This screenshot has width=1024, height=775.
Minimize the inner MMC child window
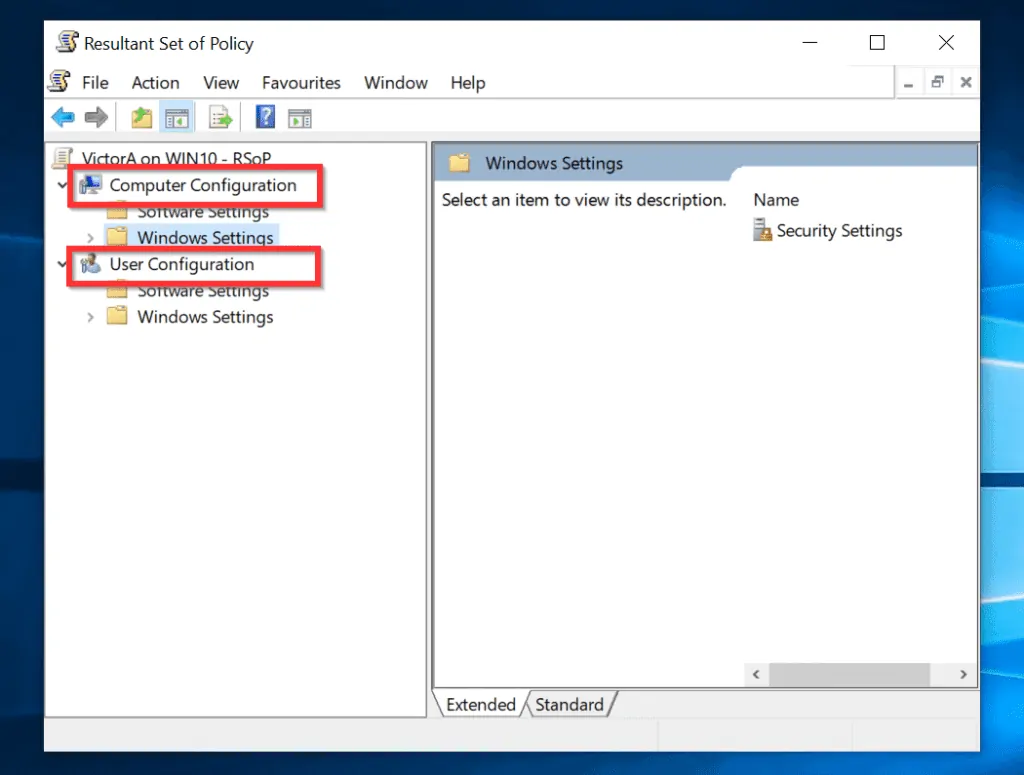(908, 83)
